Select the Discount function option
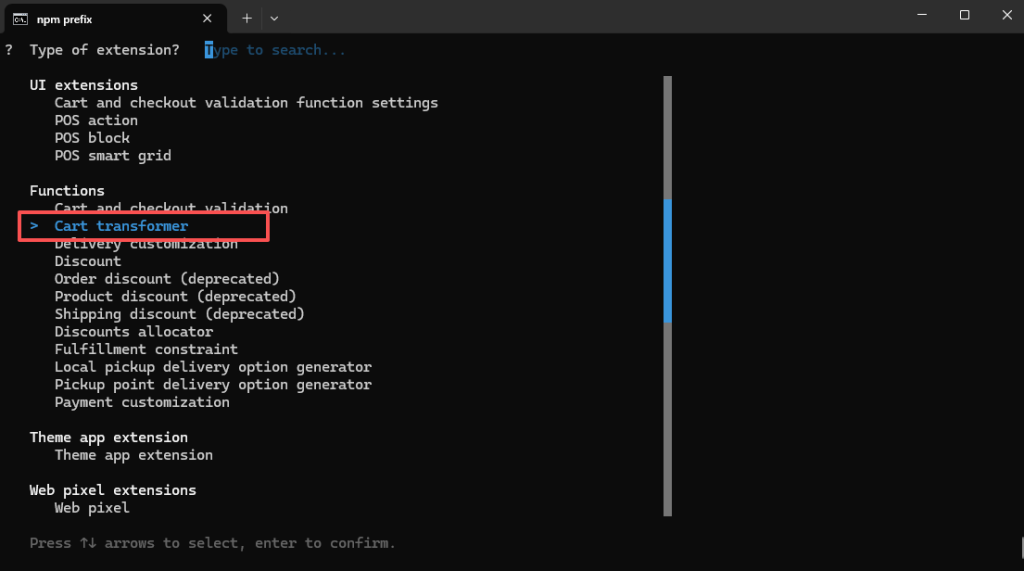The width and height of the screenshot is (1024, 571). coord(88,261)
